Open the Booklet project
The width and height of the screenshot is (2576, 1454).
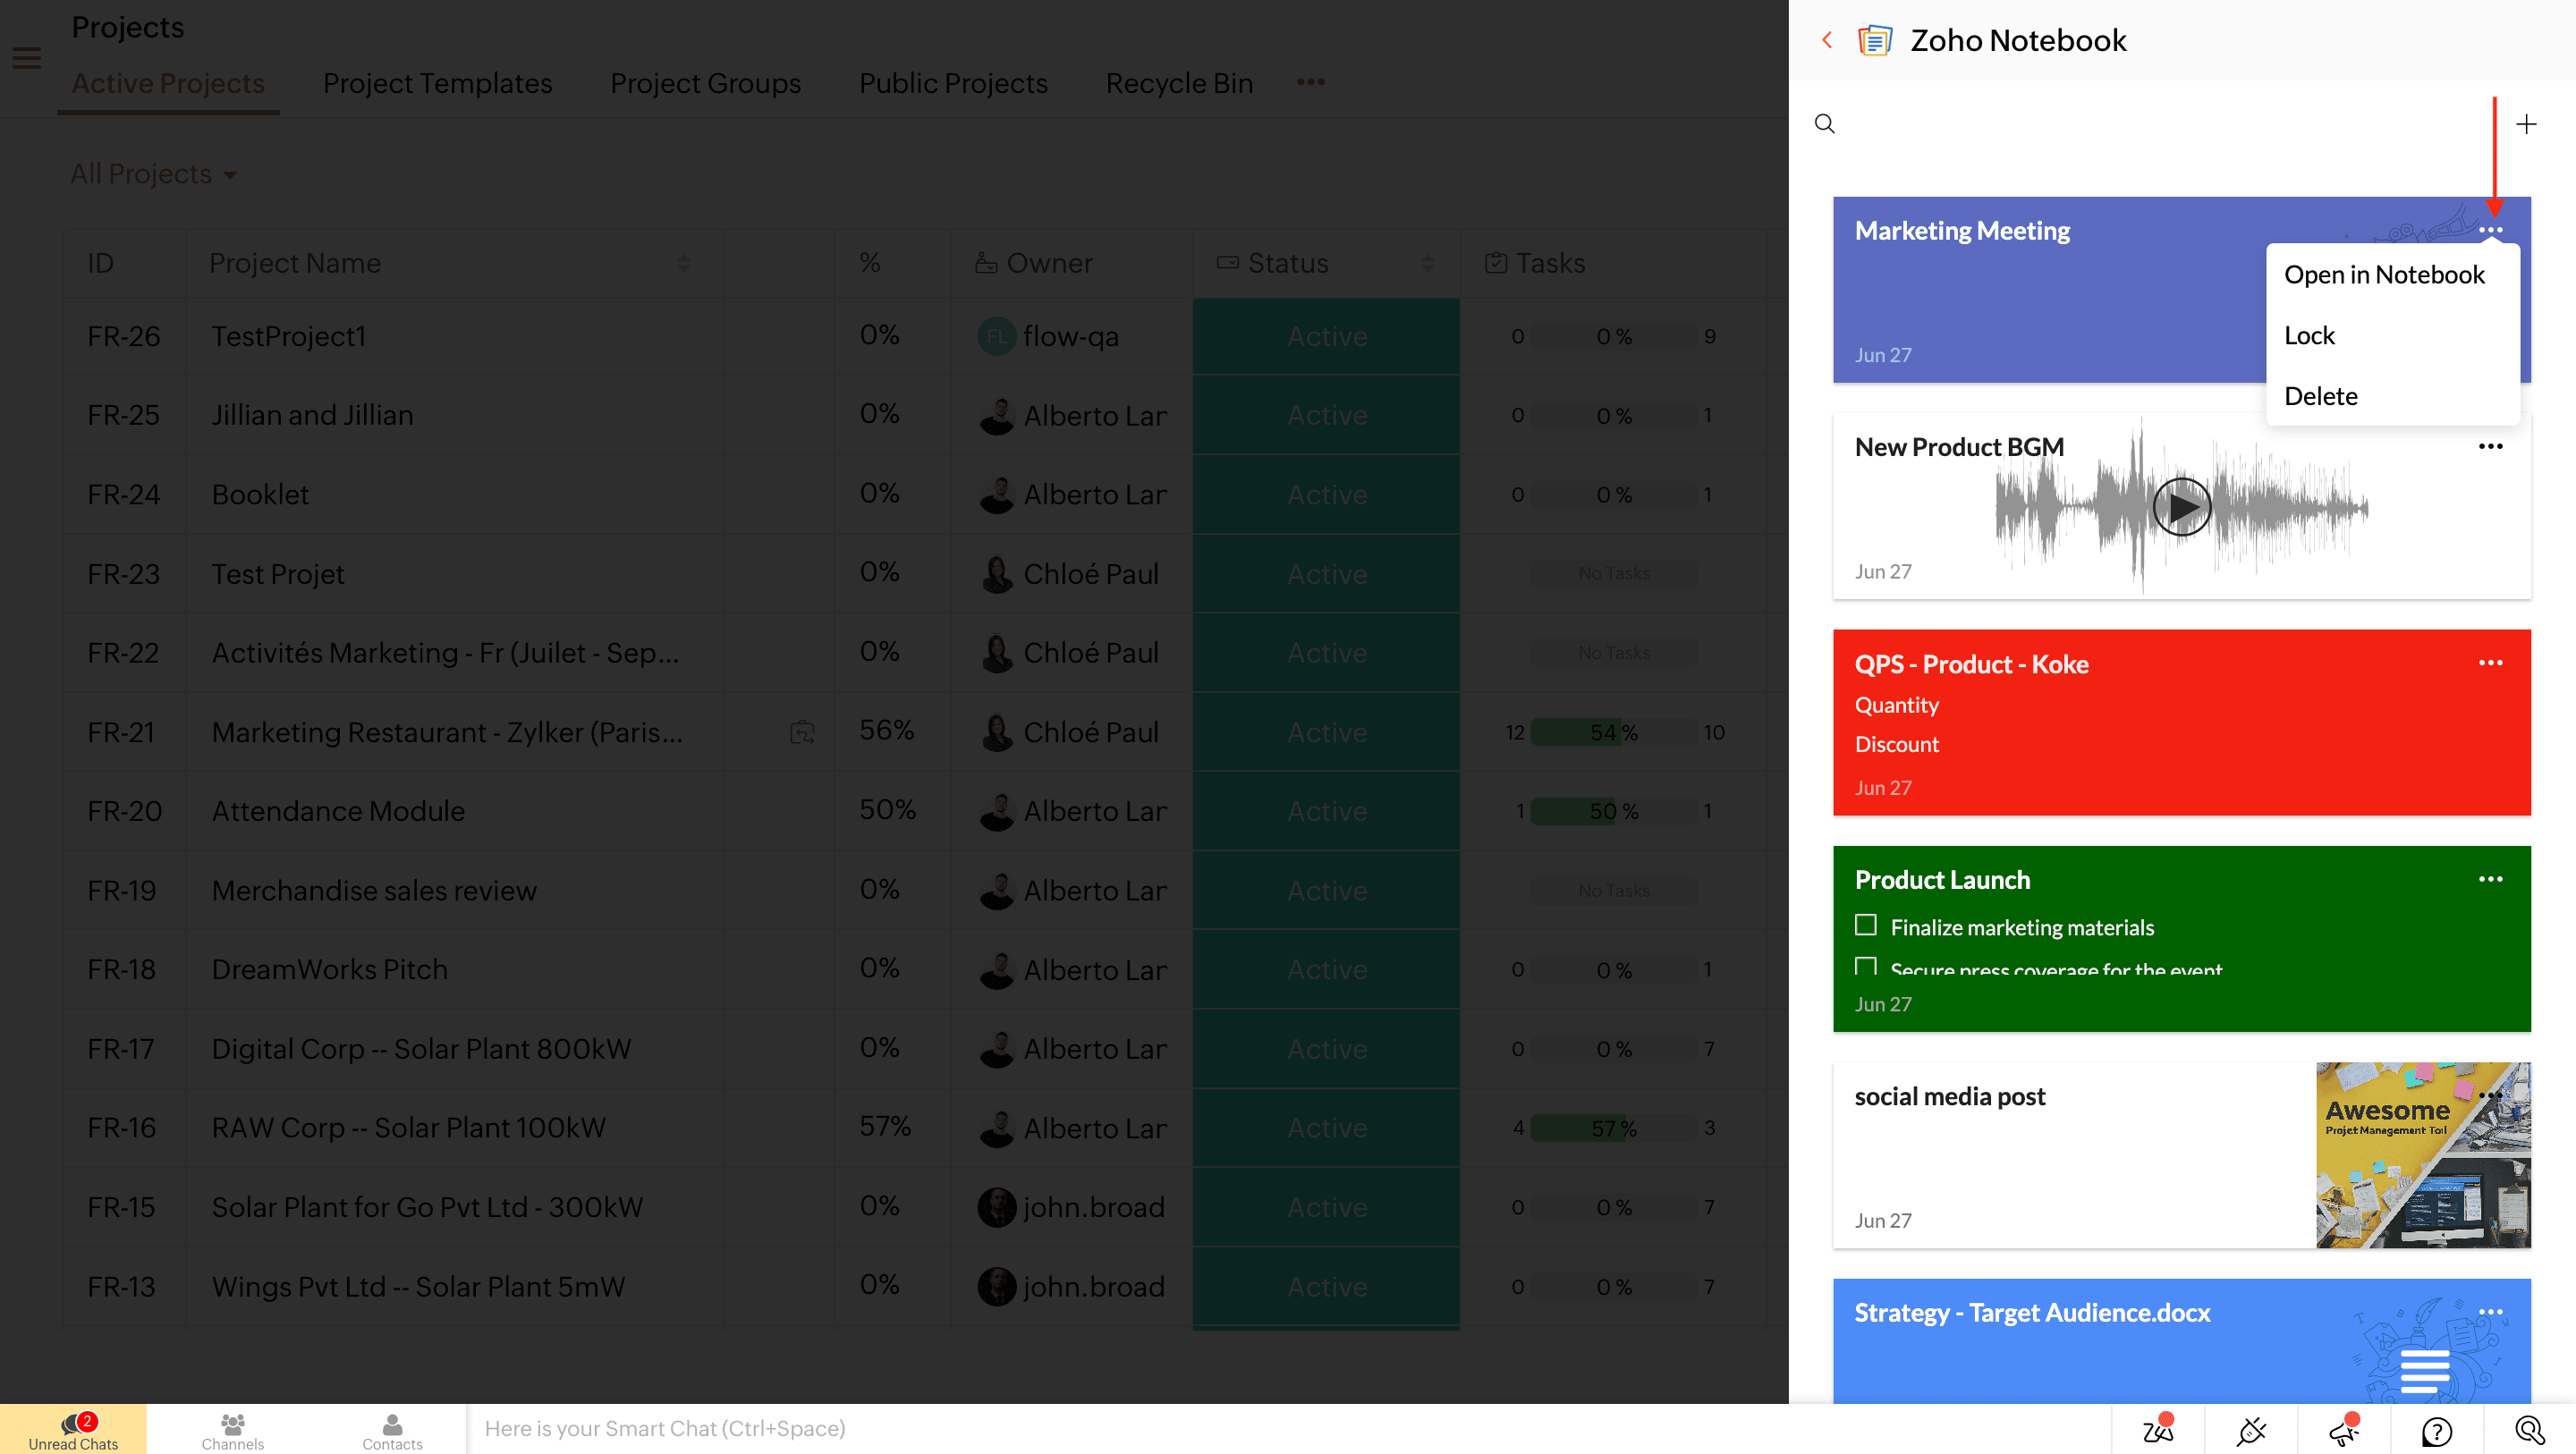[x=260, y=494]
